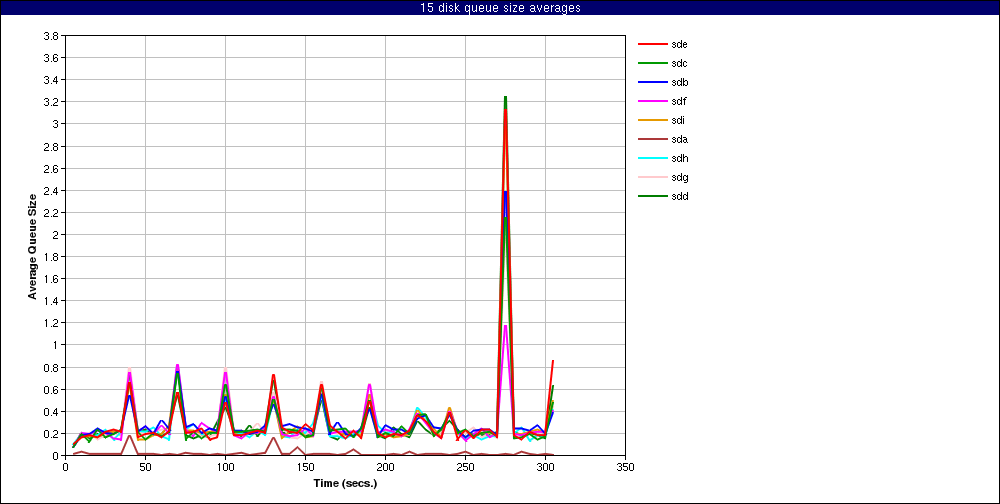1000x504 pixels.
Task: Select the 'sdd' legend label
Action: [679, 196]
